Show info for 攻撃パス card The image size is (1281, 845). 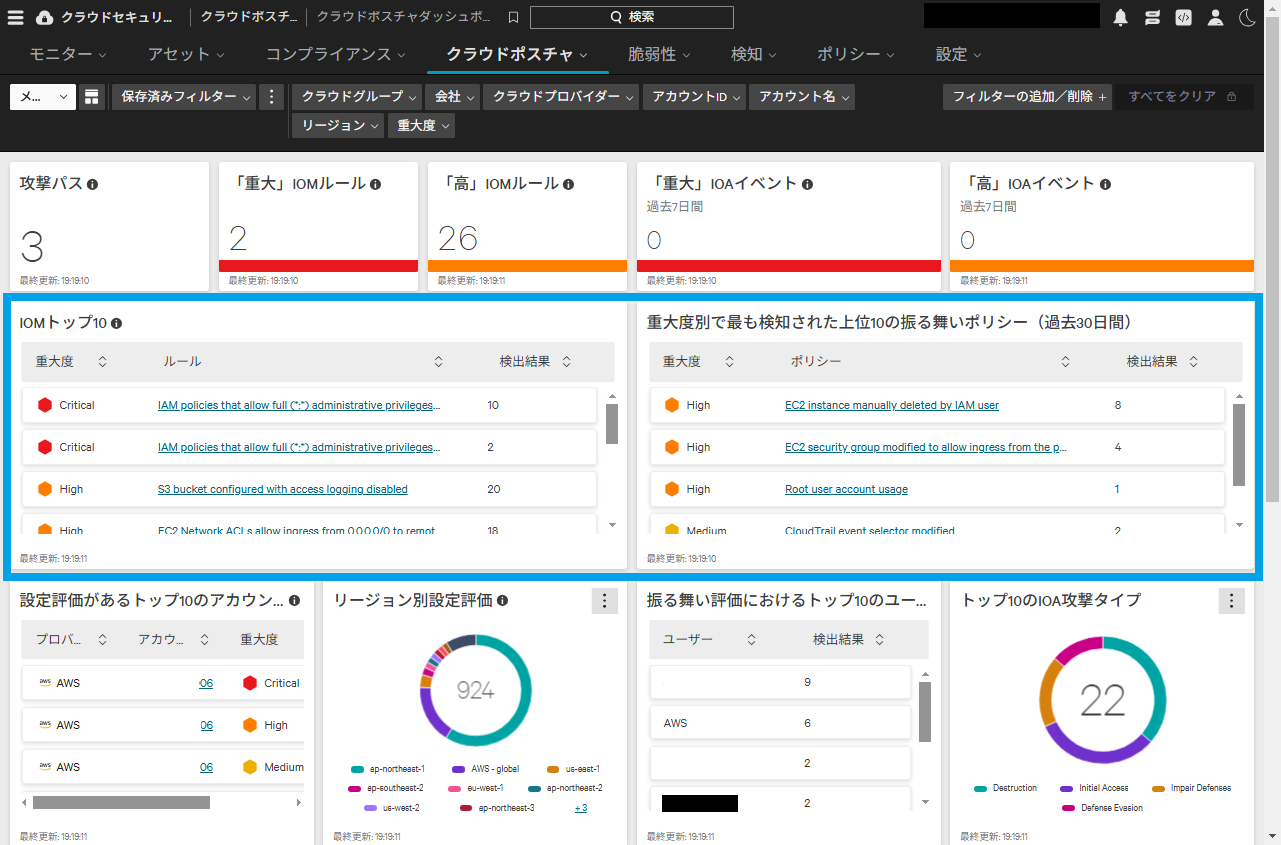tap(92, 184)
